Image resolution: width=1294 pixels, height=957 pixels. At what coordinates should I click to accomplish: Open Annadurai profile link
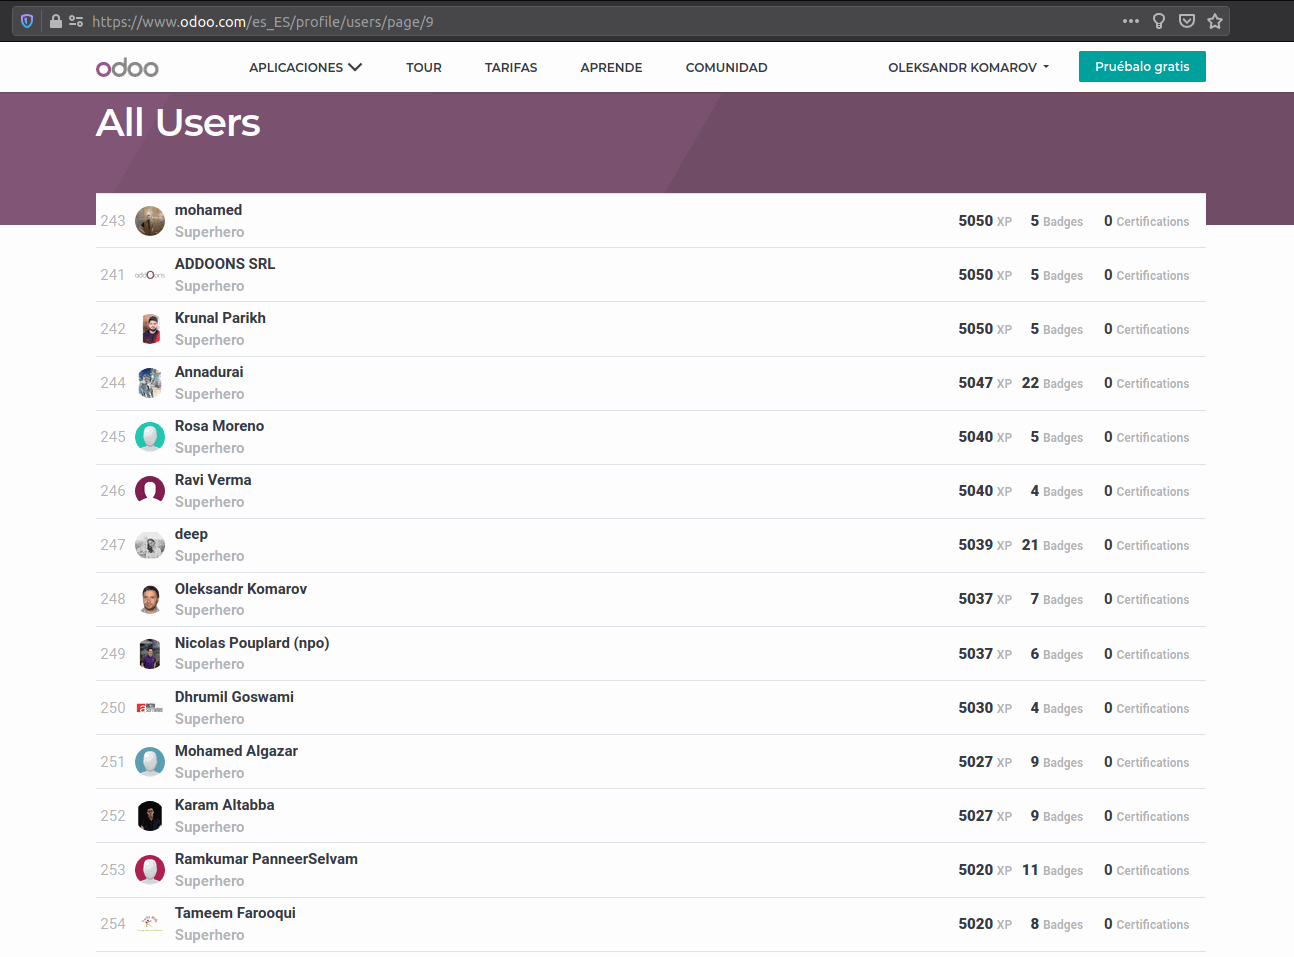coord(209,372)
